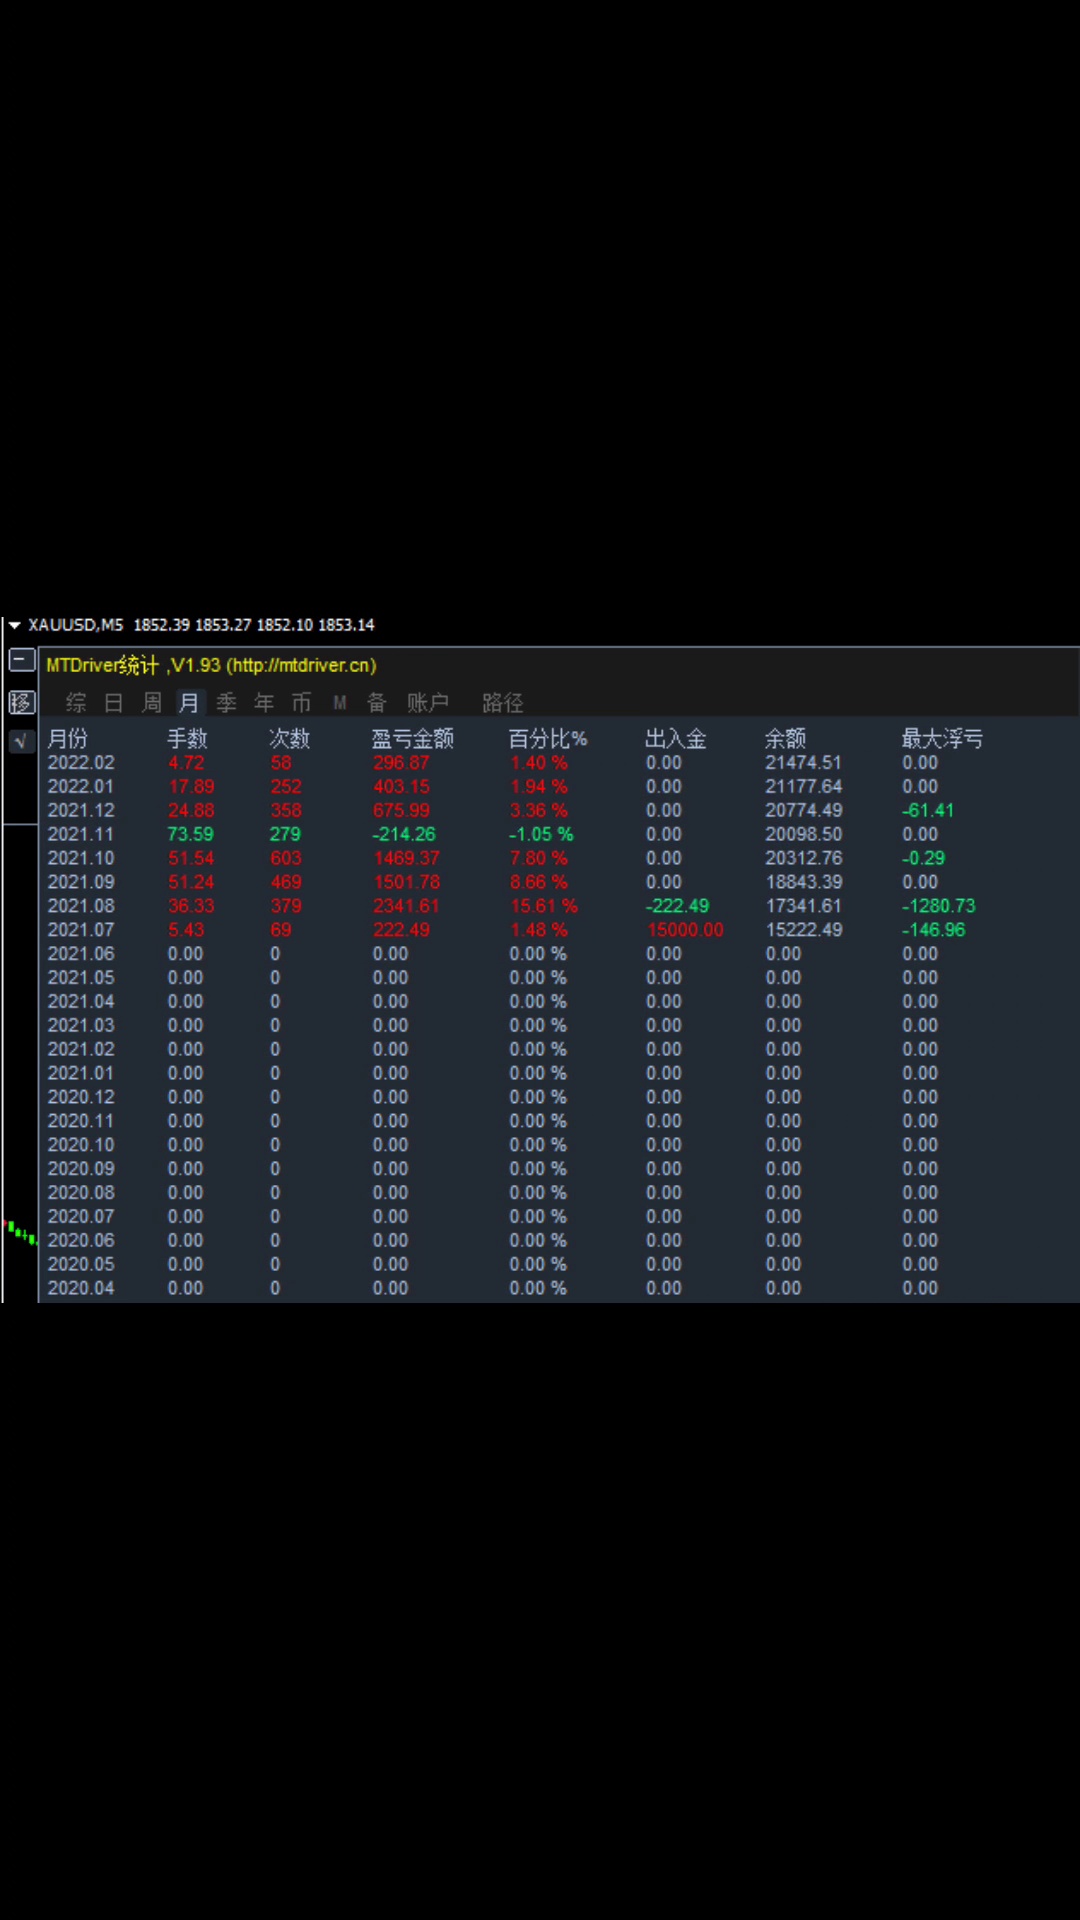Click the 73.59 lots value

(191, 834)
